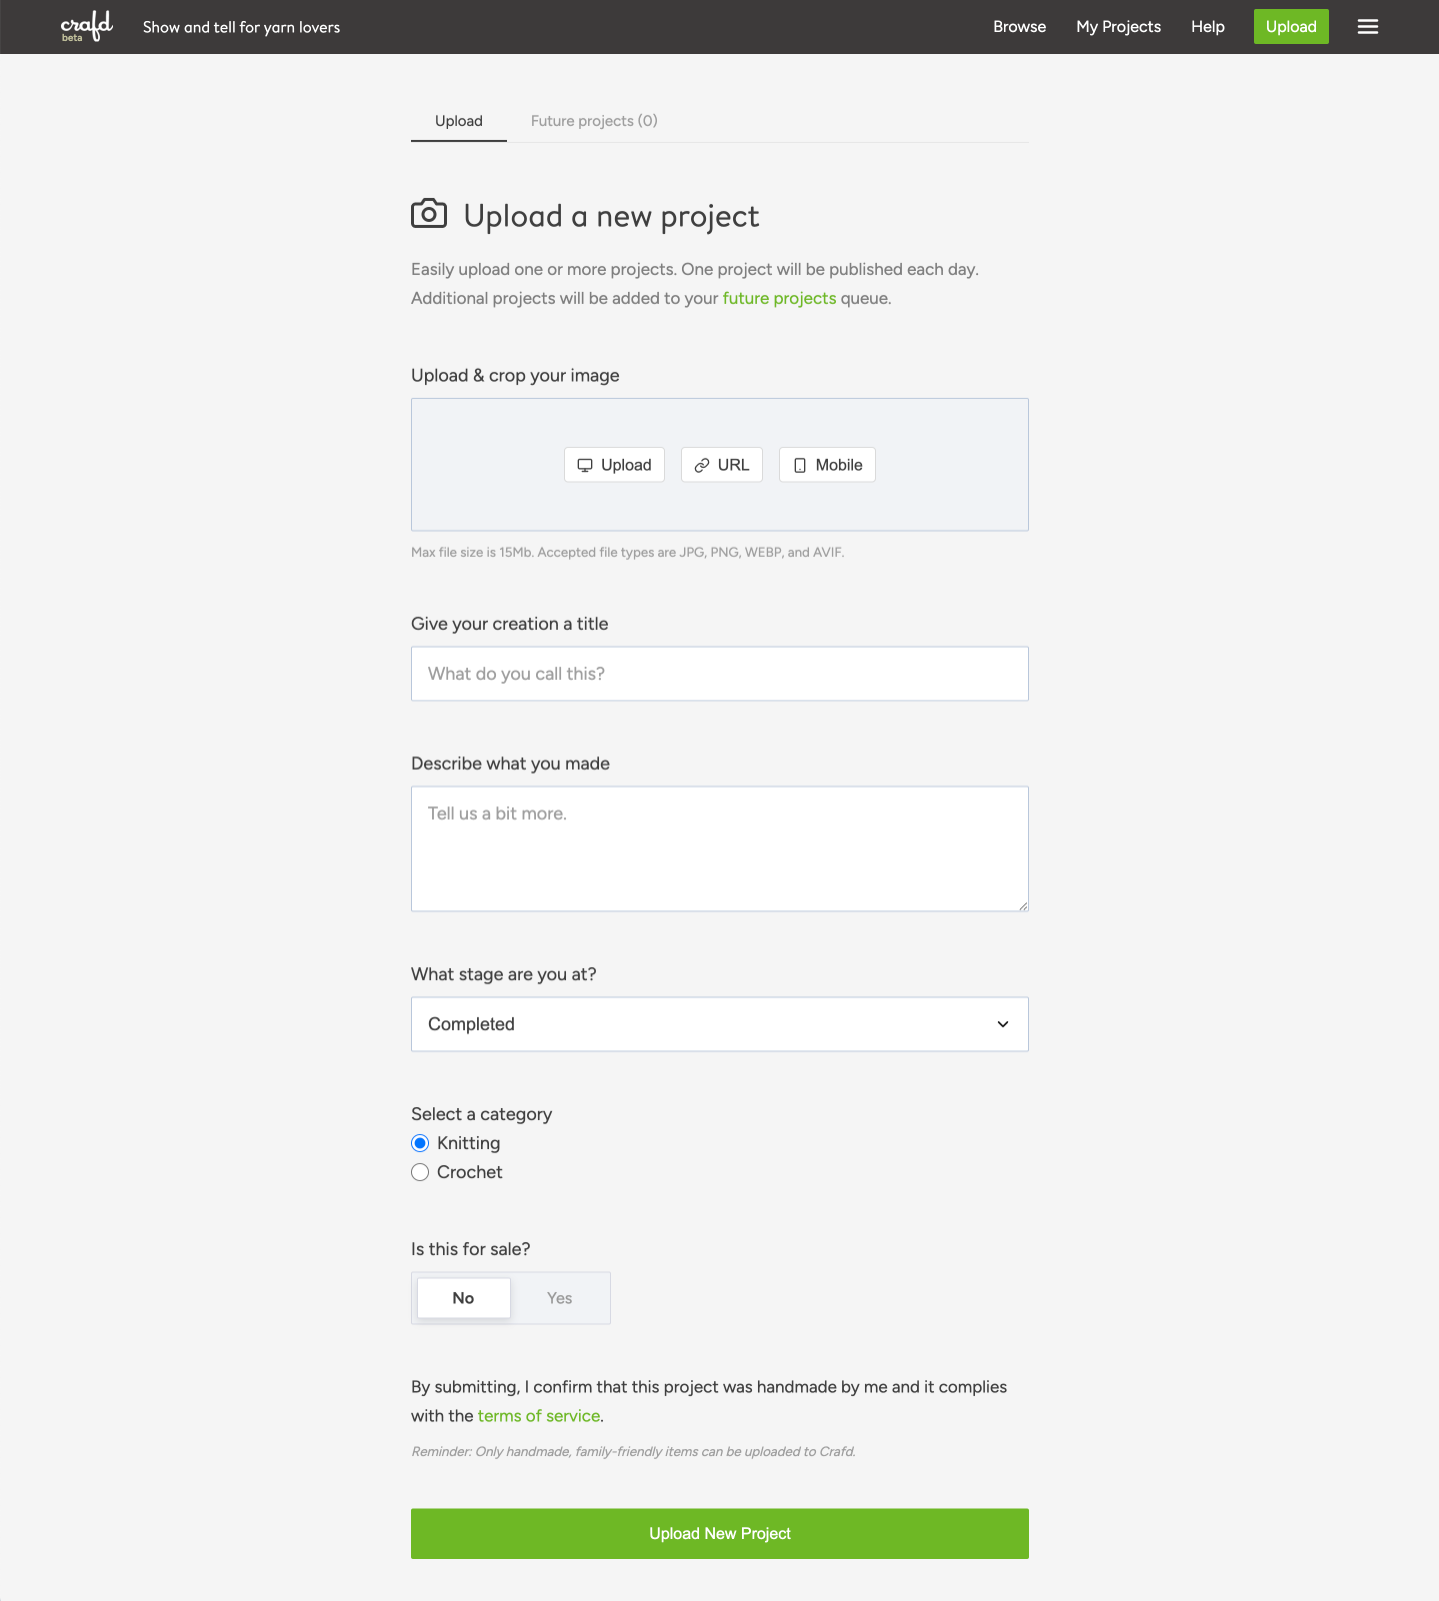Choose the URL link upload option
Screen dimensions: 1439x1601
(x=721, y=465)
